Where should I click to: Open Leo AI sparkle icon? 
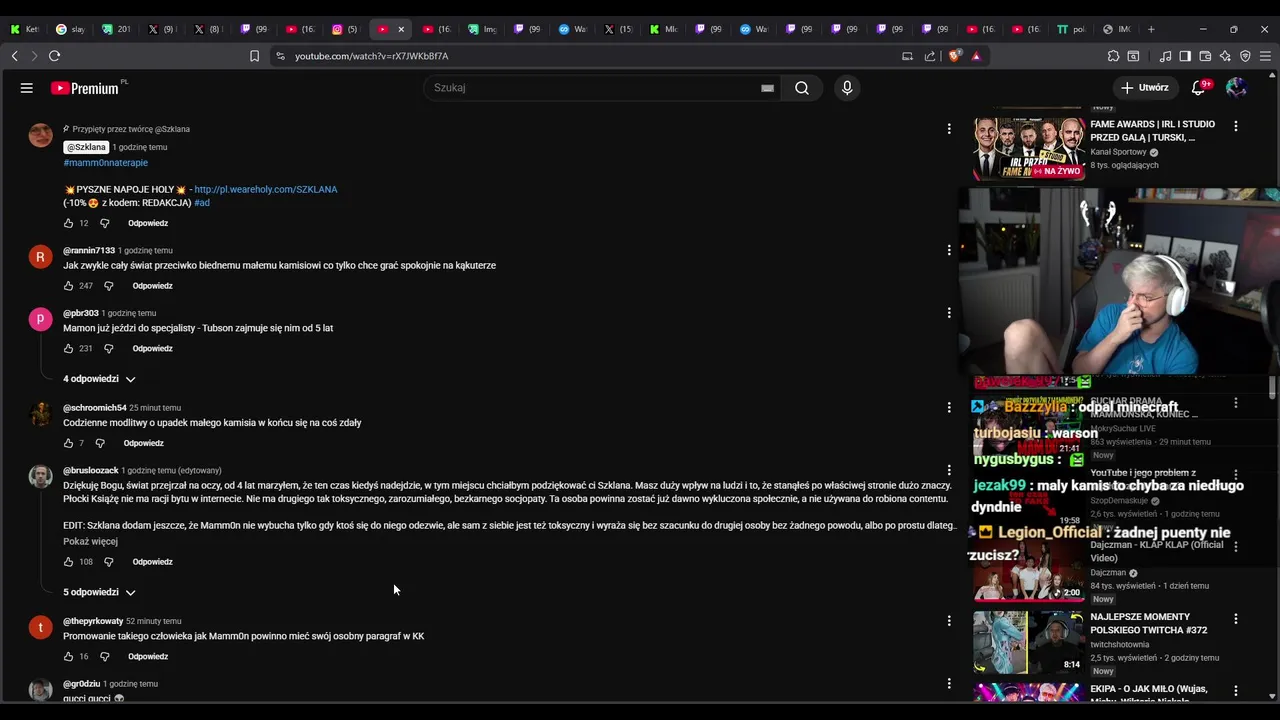point(1225,56)
